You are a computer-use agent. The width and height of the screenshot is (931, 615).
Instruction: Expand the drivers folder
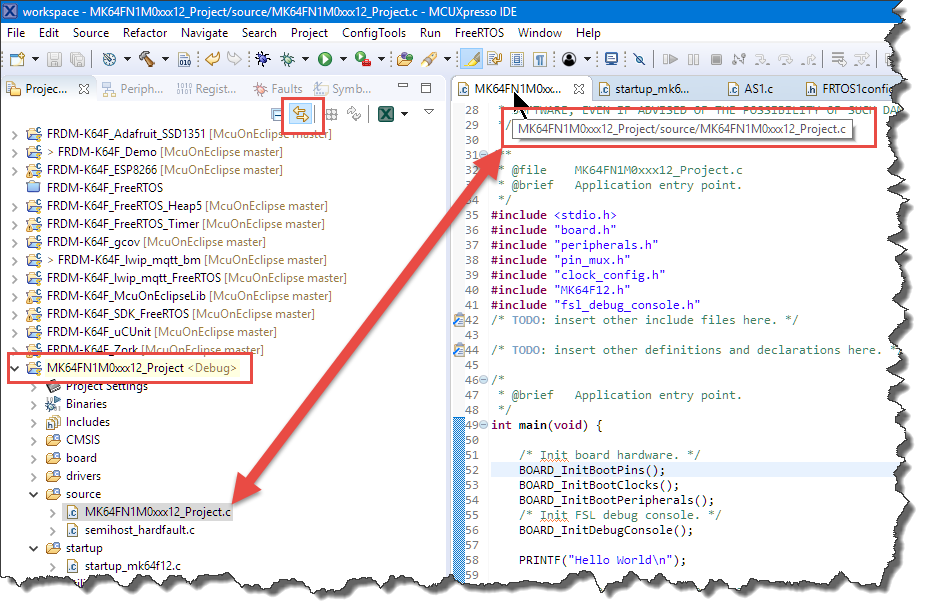[34, 476]
